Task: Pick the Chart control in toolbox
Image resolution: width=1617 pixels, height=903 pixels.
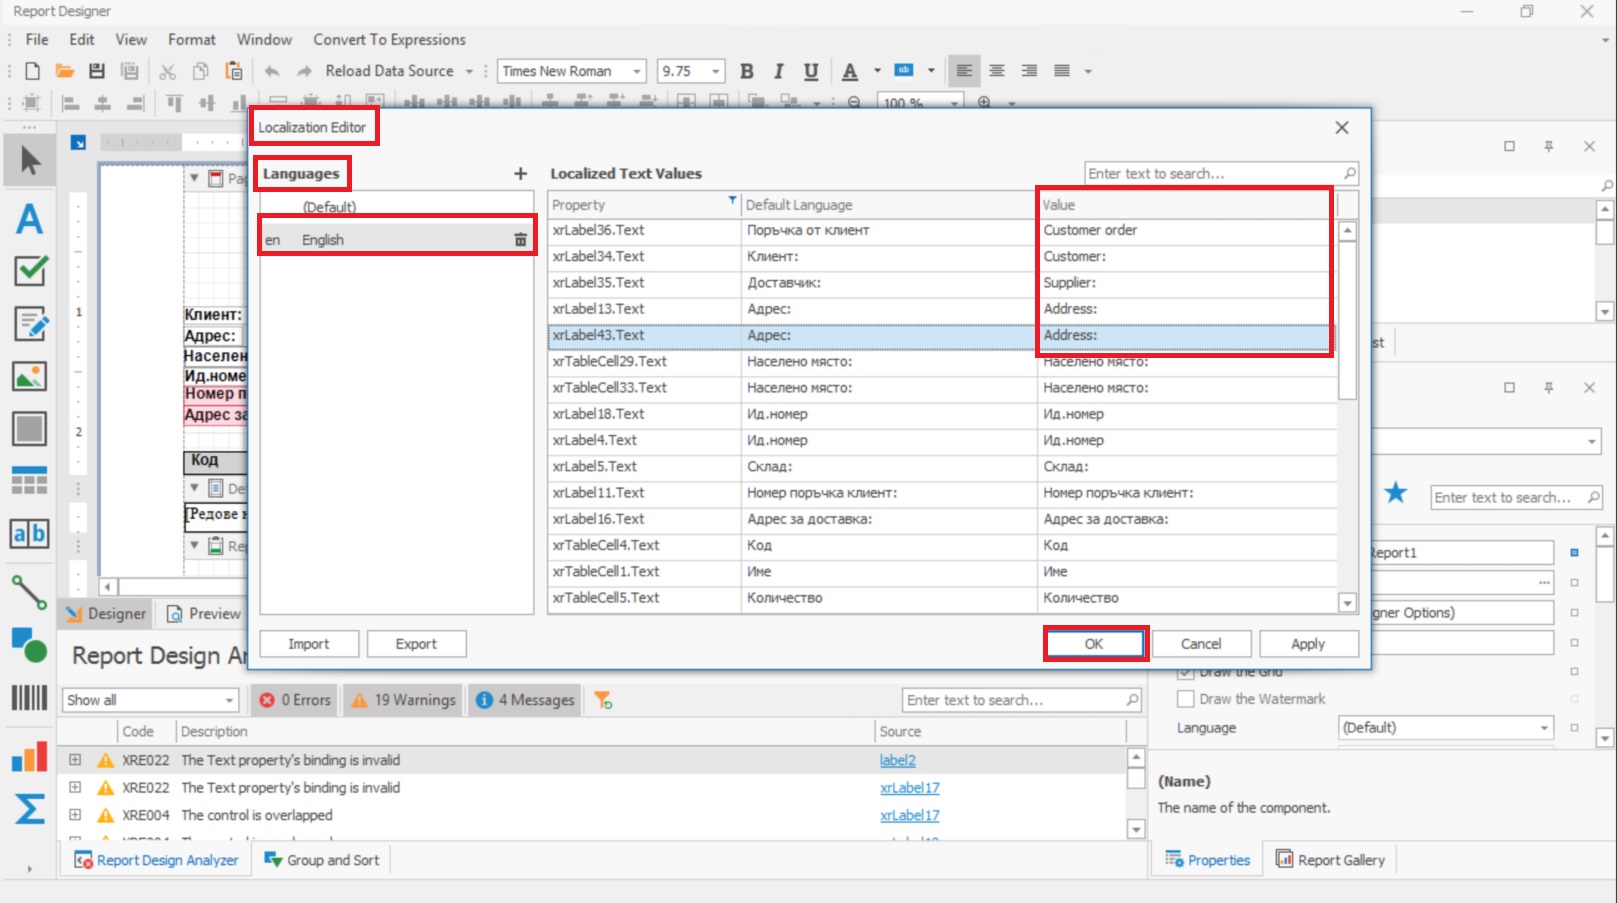Action: coord(29,757)
